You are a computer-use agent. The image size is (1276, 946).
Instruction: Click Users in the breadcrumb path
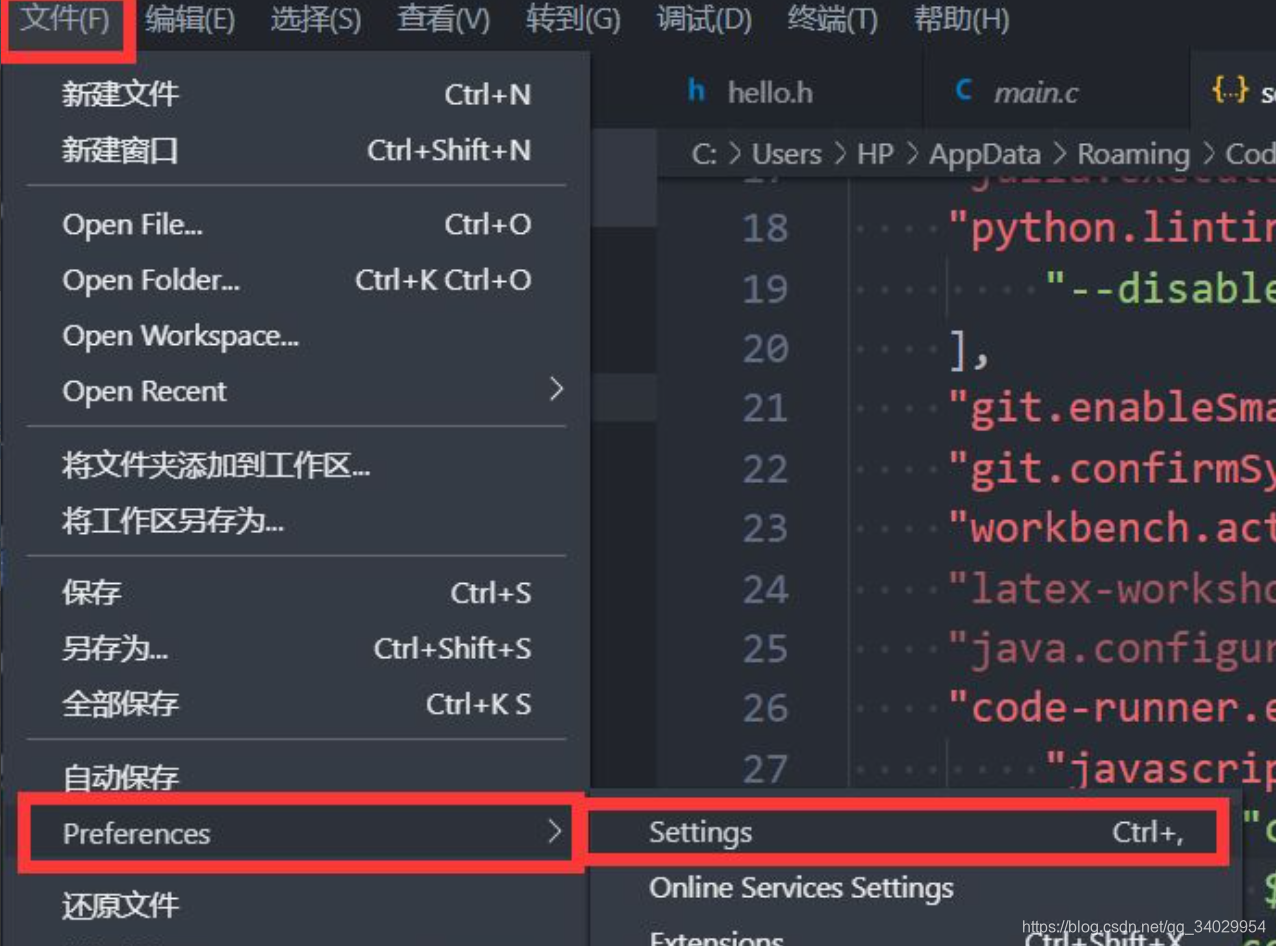786,154
